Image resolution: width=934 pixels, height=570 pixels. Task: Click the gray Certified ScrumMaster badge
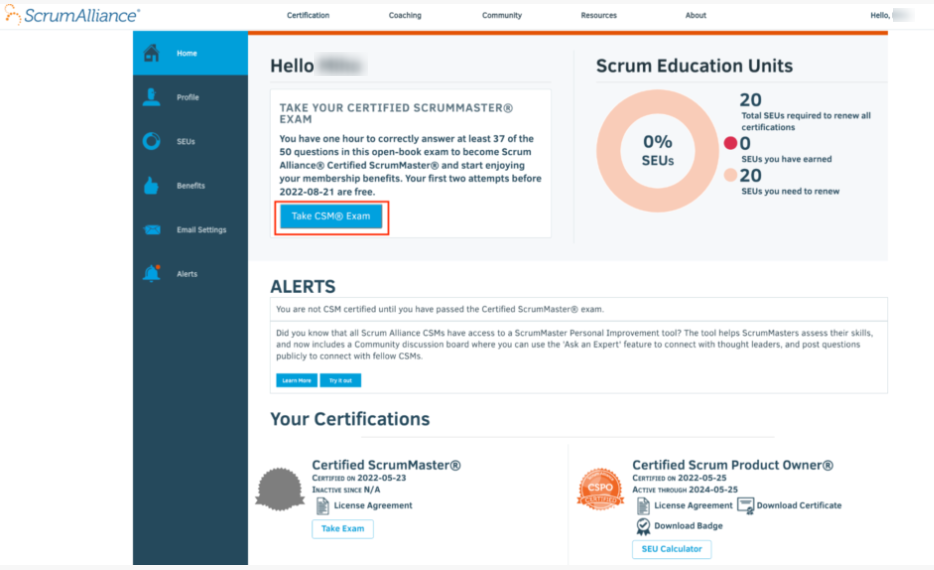[x=279, y=490]
